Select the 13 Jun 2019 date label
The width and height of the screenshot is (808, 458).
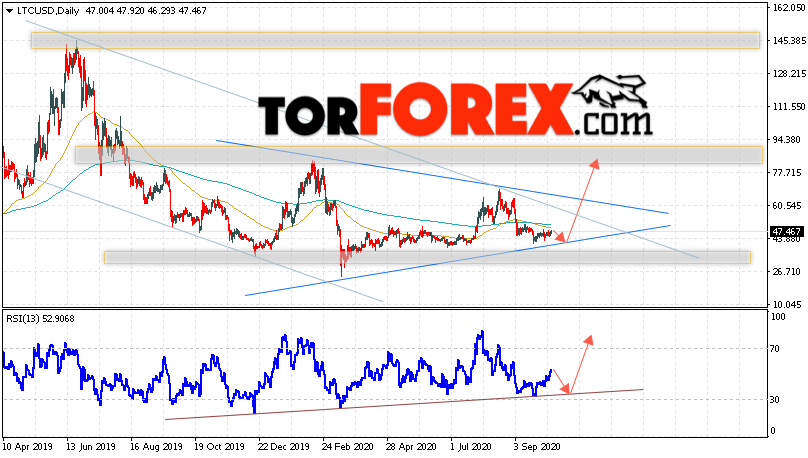[91, 447]
